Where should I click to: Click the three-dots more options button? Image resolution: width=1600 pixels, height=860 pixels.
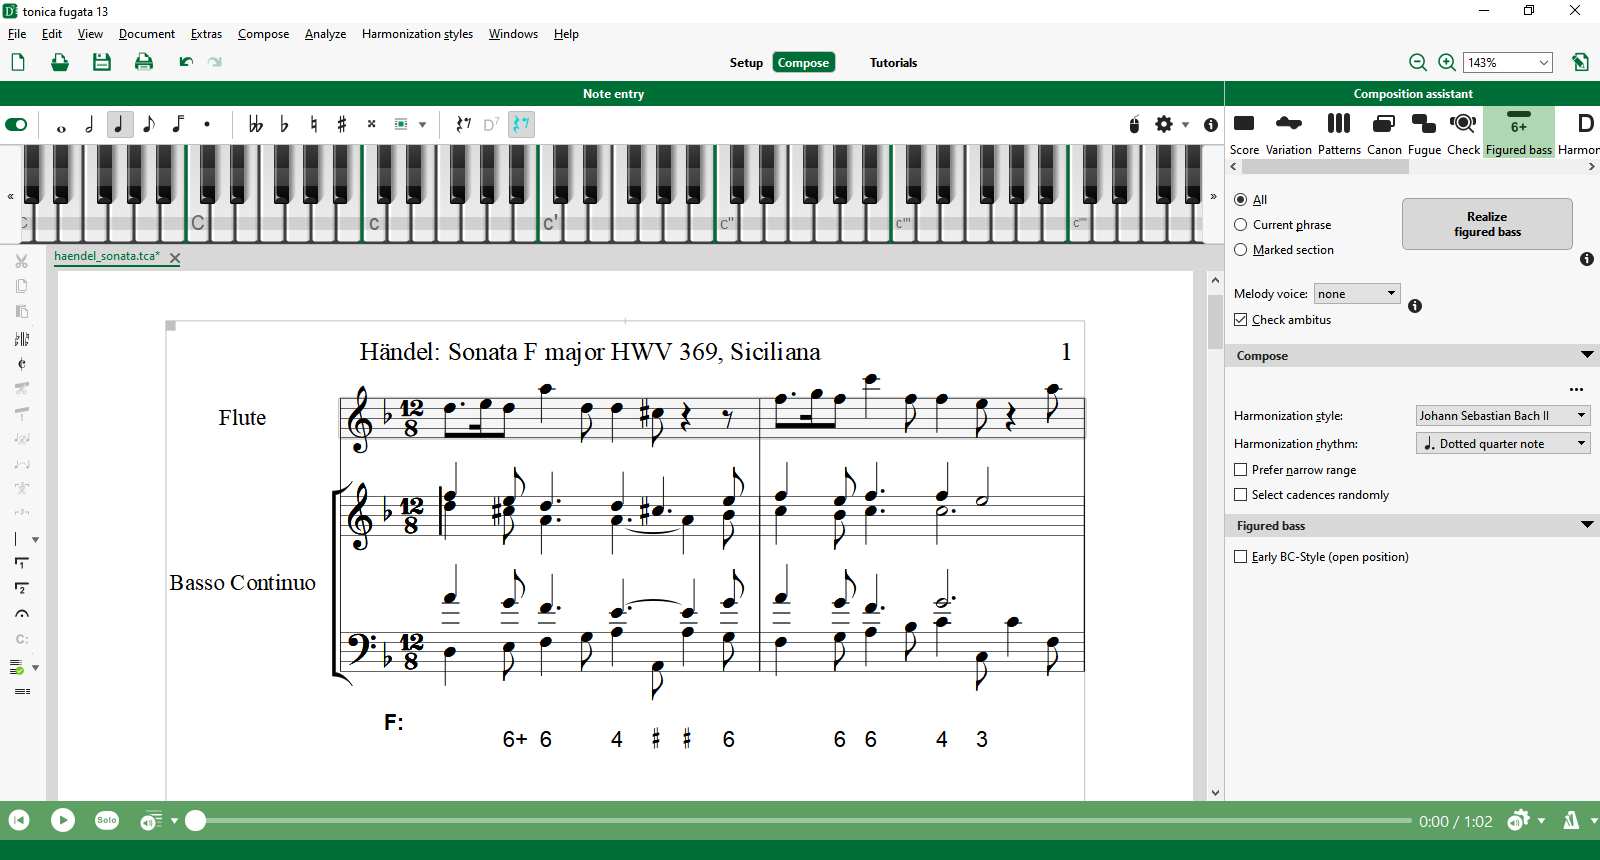tap(1576, 390)
